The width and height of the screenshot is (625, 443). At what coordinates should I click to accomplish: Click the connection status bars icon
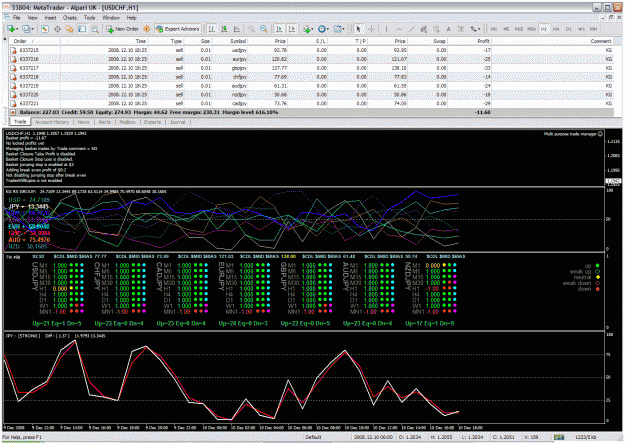(559, 437)
